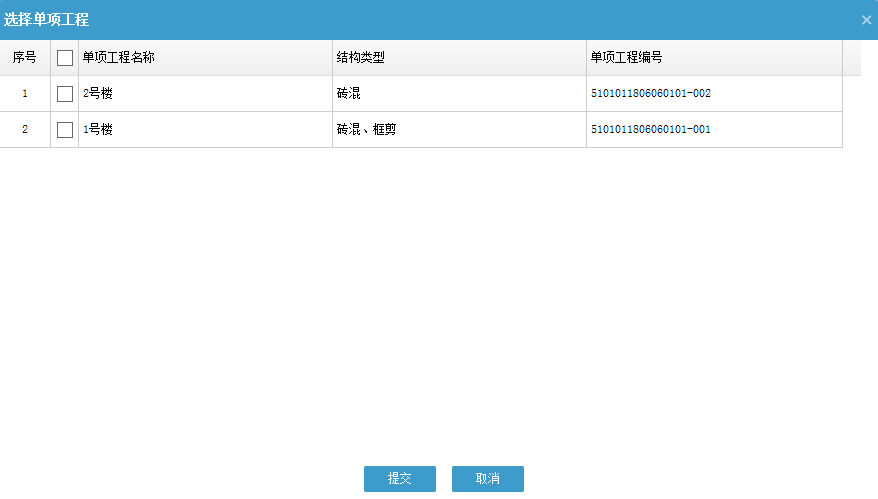
Task: Click sequence number 2 cell
Action: (x=25, y=130)
